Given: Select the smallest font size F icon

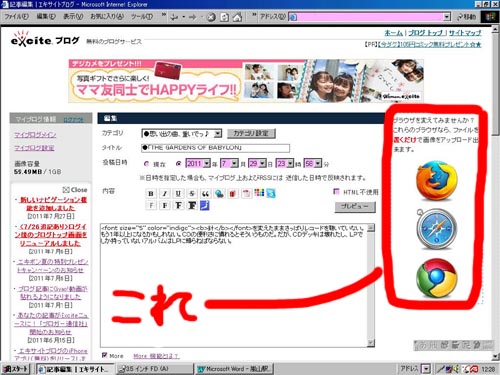Looking at the screenshot, I should [x=151, y=205].
